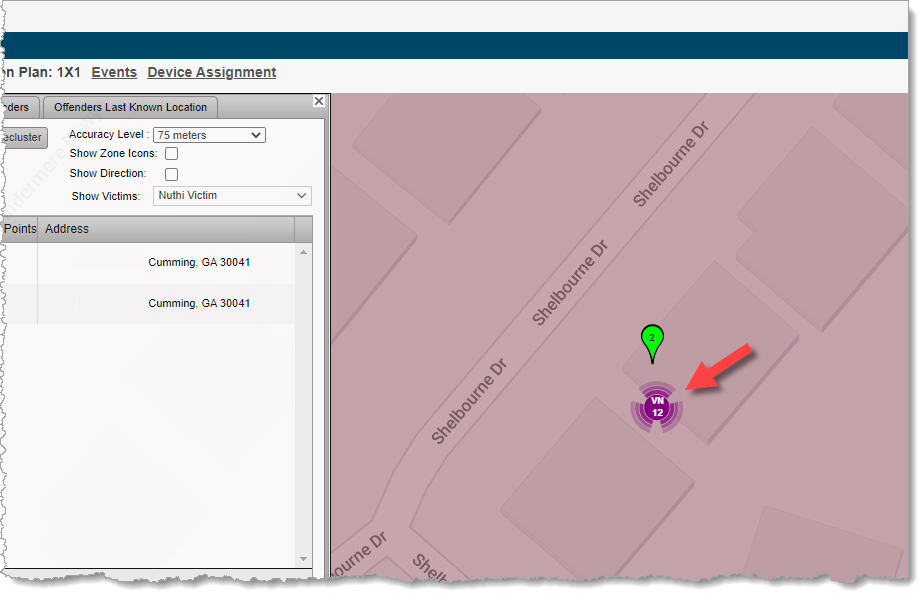Expand the Show Victims dropdown
This screenshot has height=598, width=924.
point(232,196)
